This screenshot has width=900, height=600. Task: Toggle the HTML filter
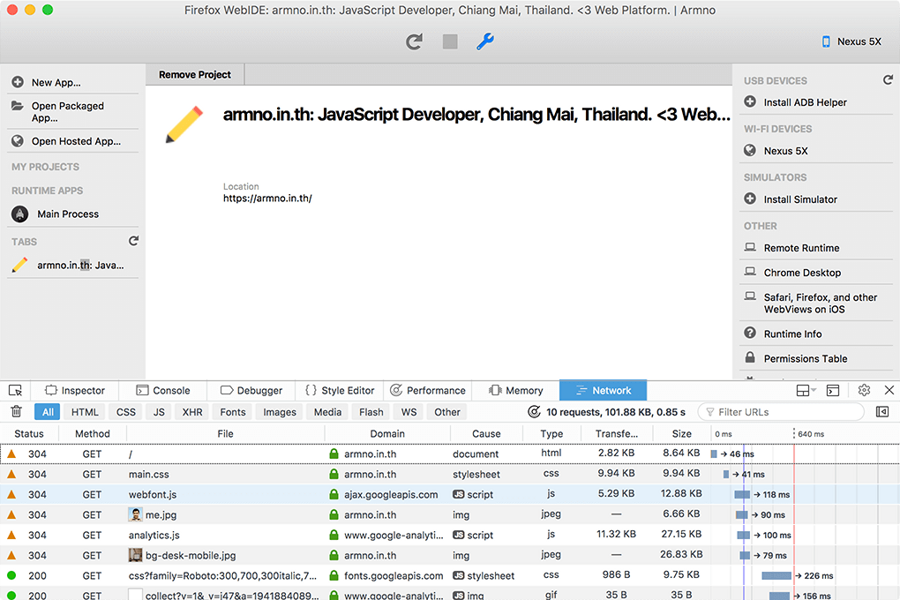(85, 412)
